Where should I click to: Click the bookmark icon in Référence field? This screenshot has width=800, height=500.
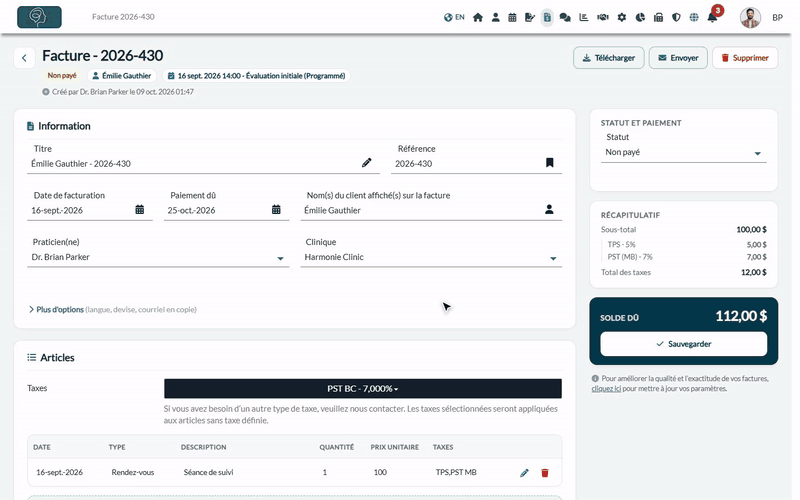click(x=549, y=163)
